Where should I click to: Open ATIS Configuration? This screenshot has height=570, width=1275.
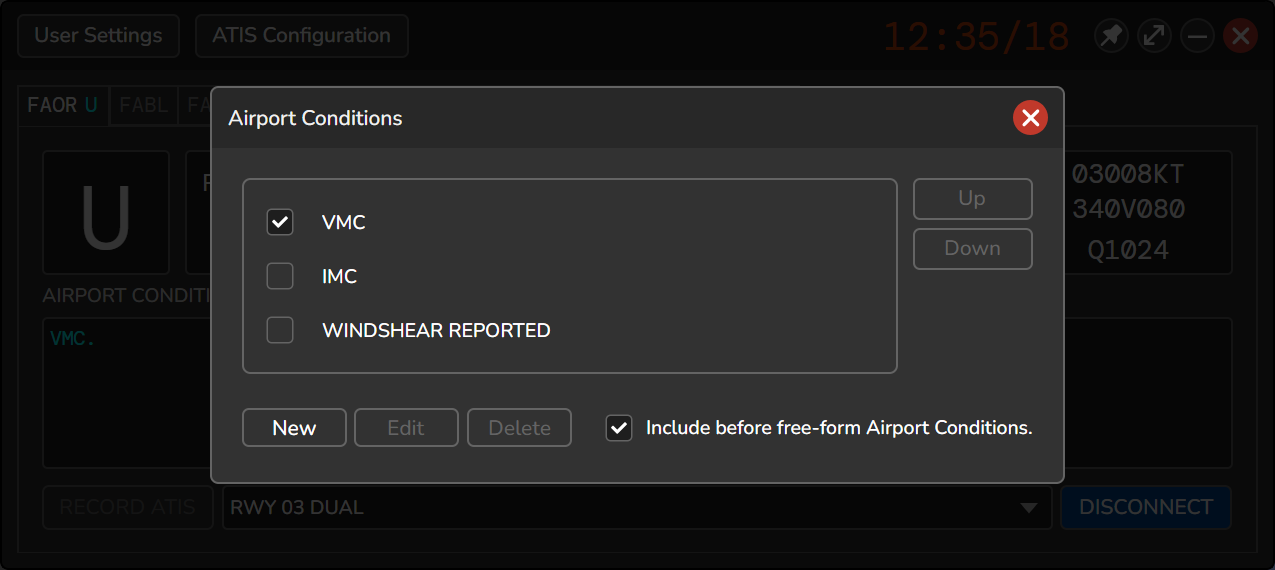301,36
